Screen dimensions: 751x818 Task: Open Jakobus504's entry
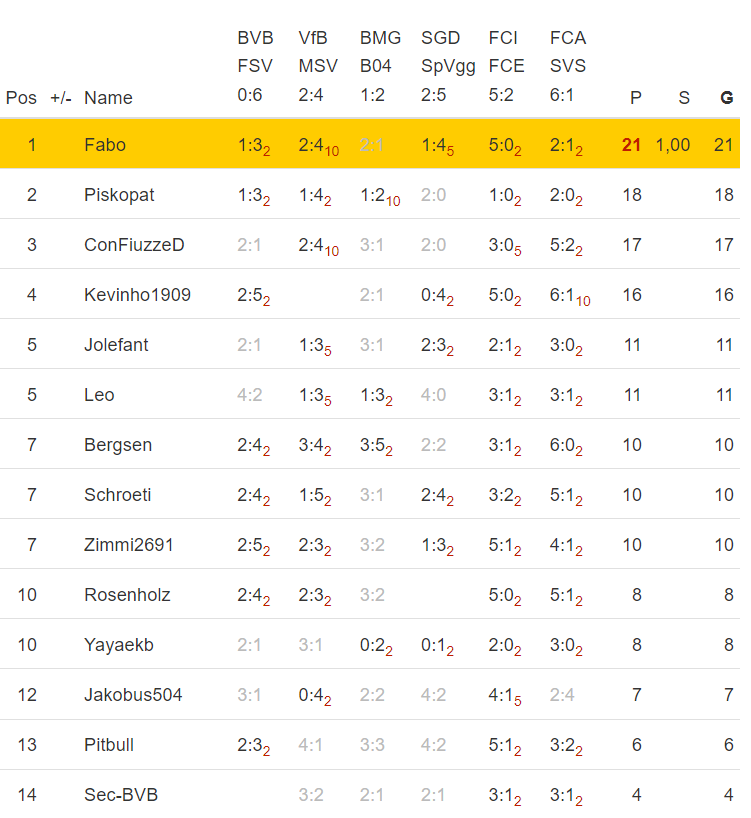click(x=133, y=695)
